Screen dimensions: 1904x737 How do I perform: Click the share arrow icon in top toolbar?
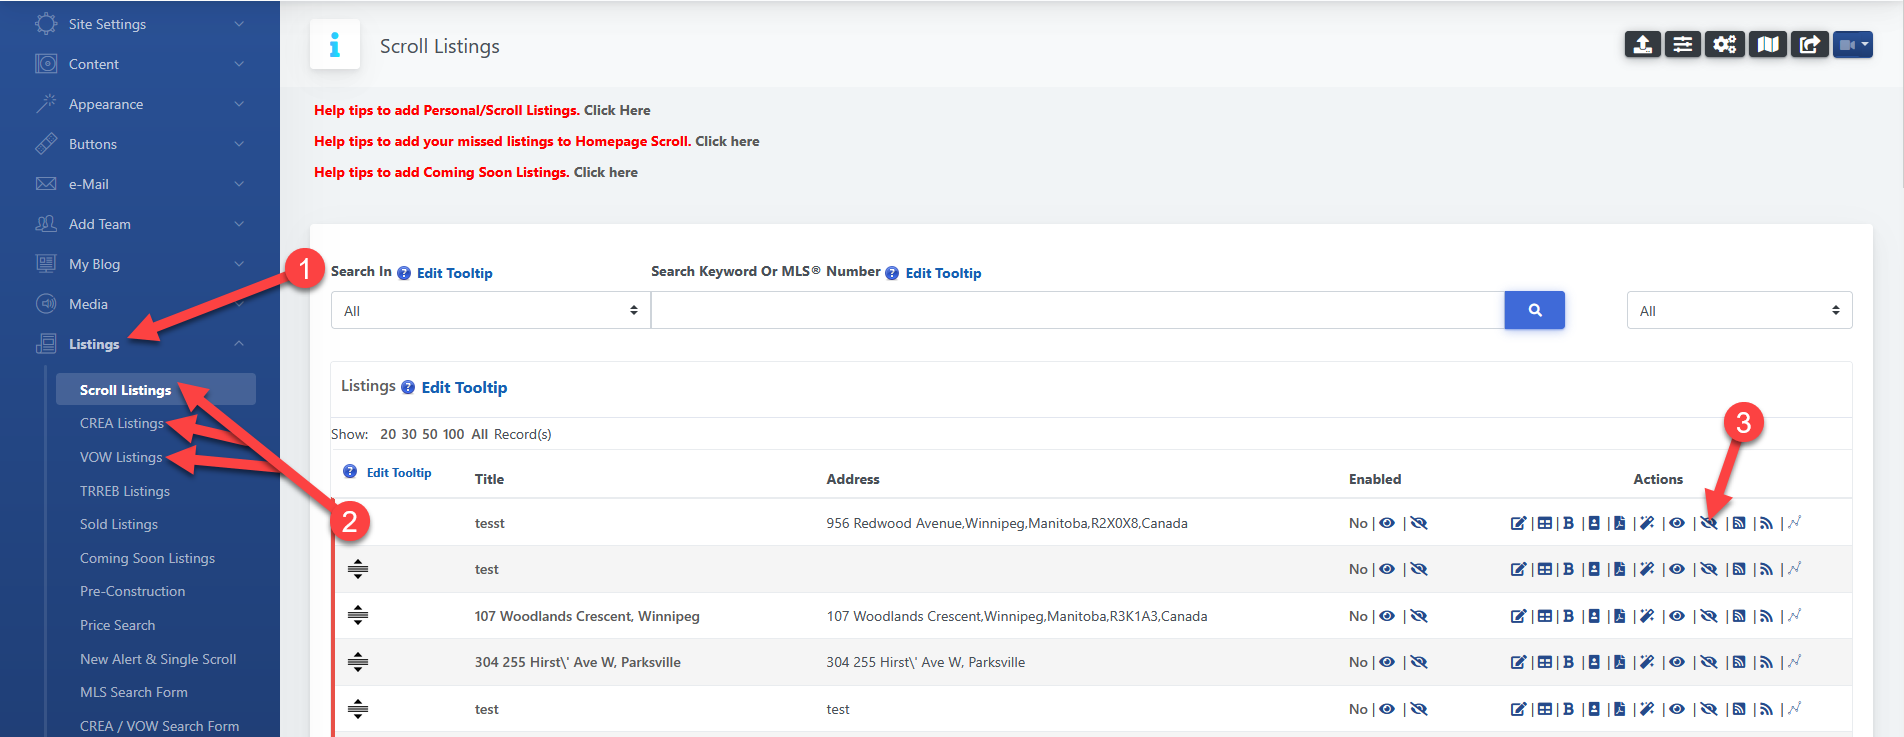pos(1809,45)
